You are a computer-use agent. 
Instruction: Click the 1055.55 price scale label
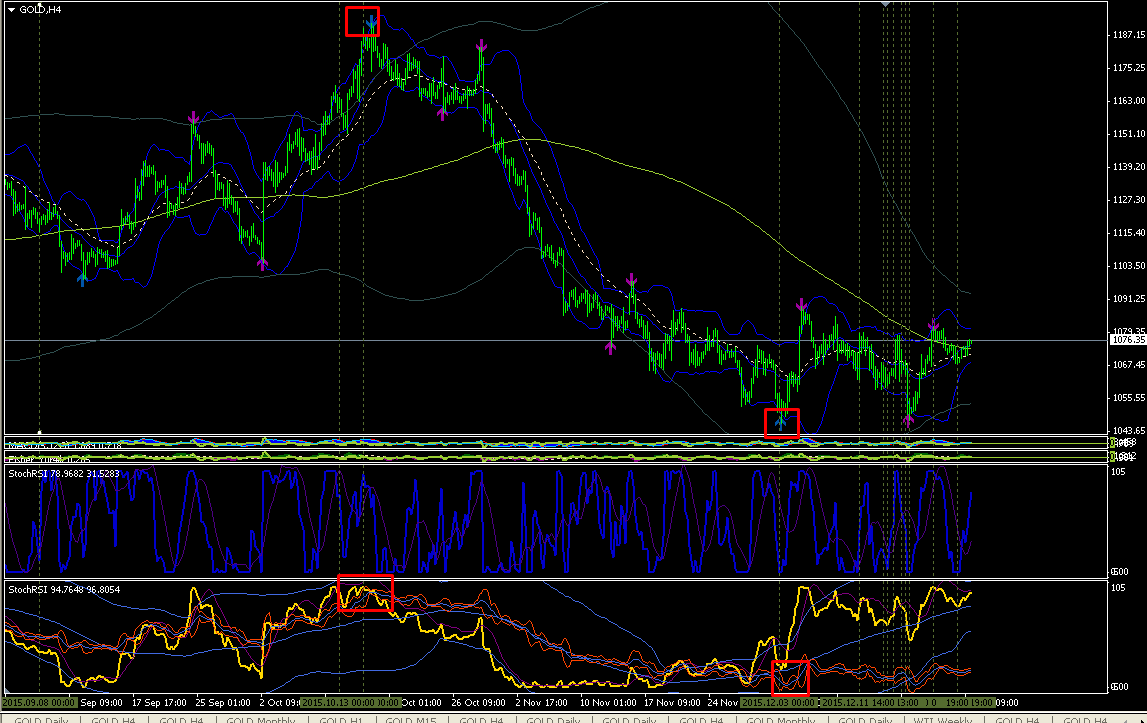click(1129, 397)
